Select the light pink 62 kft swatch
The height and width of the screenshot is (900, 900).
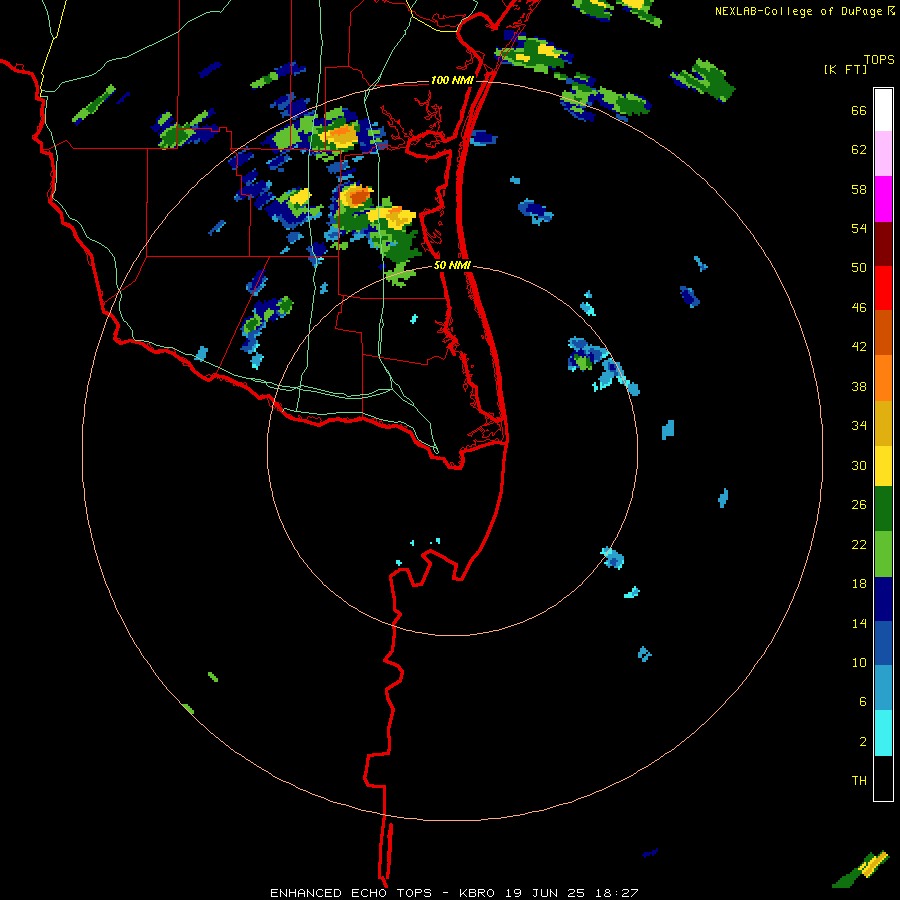pos(883,154)
